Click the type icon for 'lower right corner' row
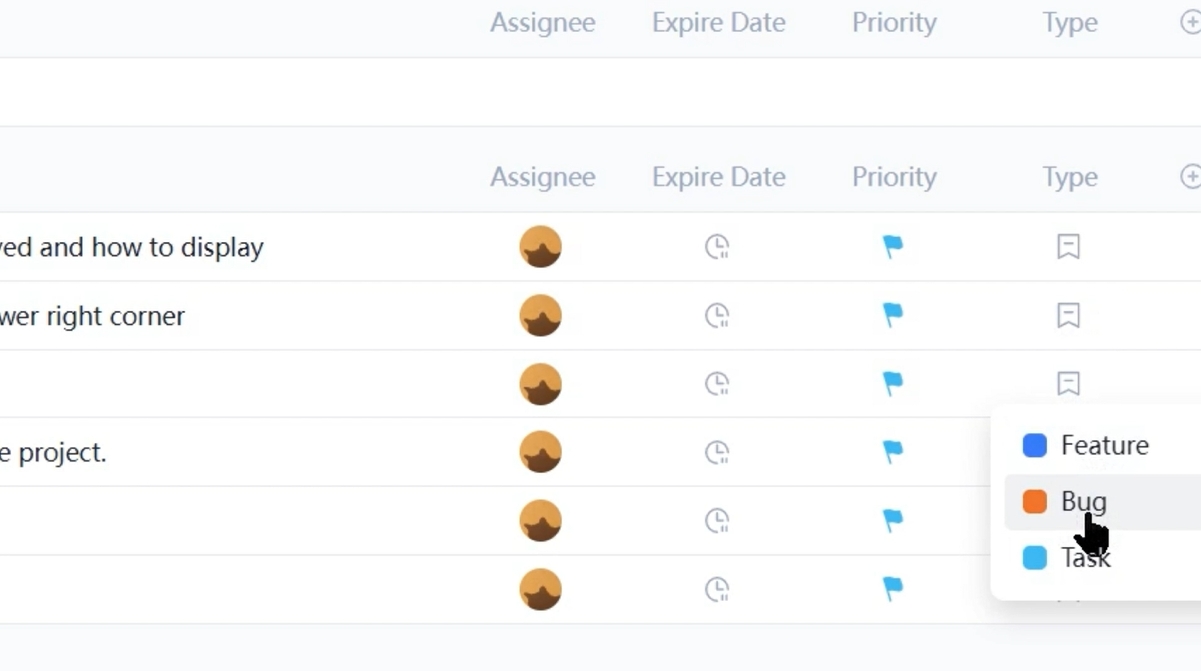Viewport: 1201px width, 671px height. [1068, 316]
